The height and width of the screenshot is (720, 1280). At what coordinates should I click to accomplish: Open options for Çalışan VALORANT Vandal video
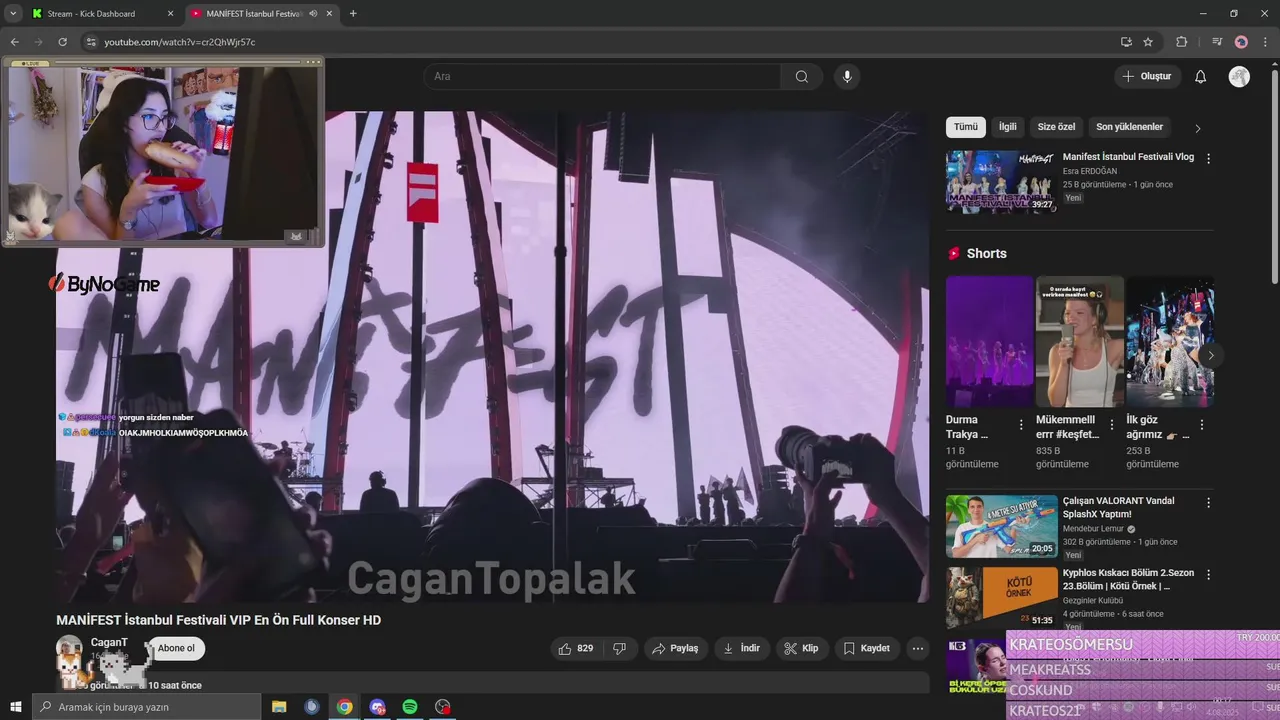1208,502
